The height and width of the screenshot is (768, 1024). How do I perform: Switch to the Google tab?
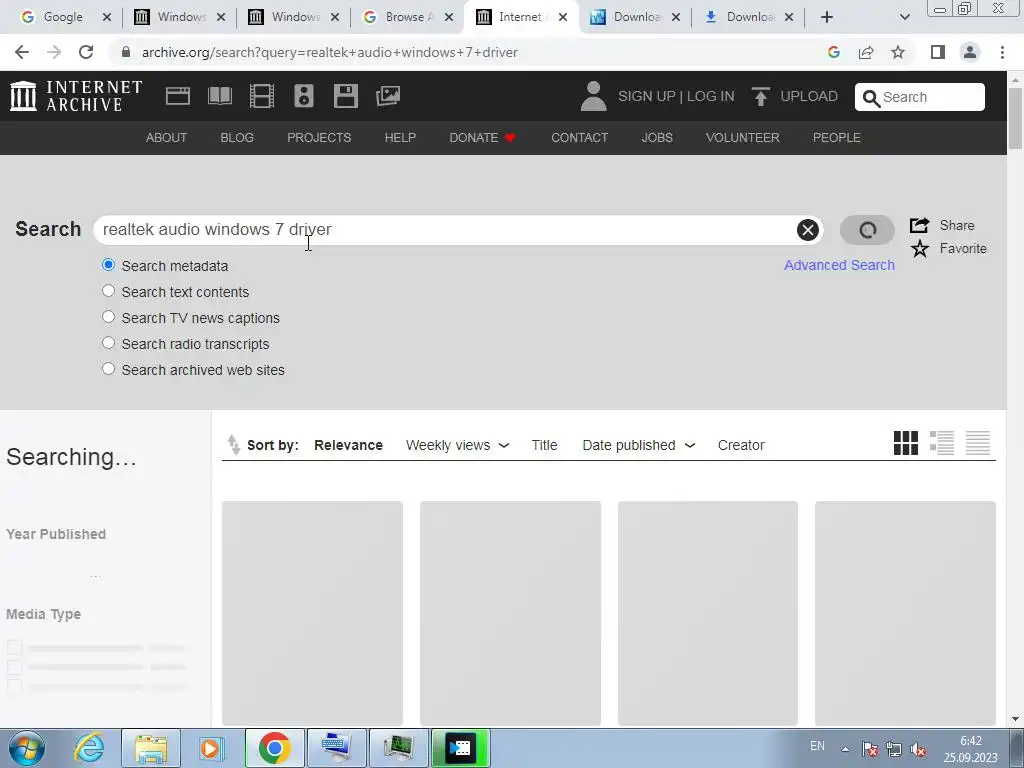(63, 17)
